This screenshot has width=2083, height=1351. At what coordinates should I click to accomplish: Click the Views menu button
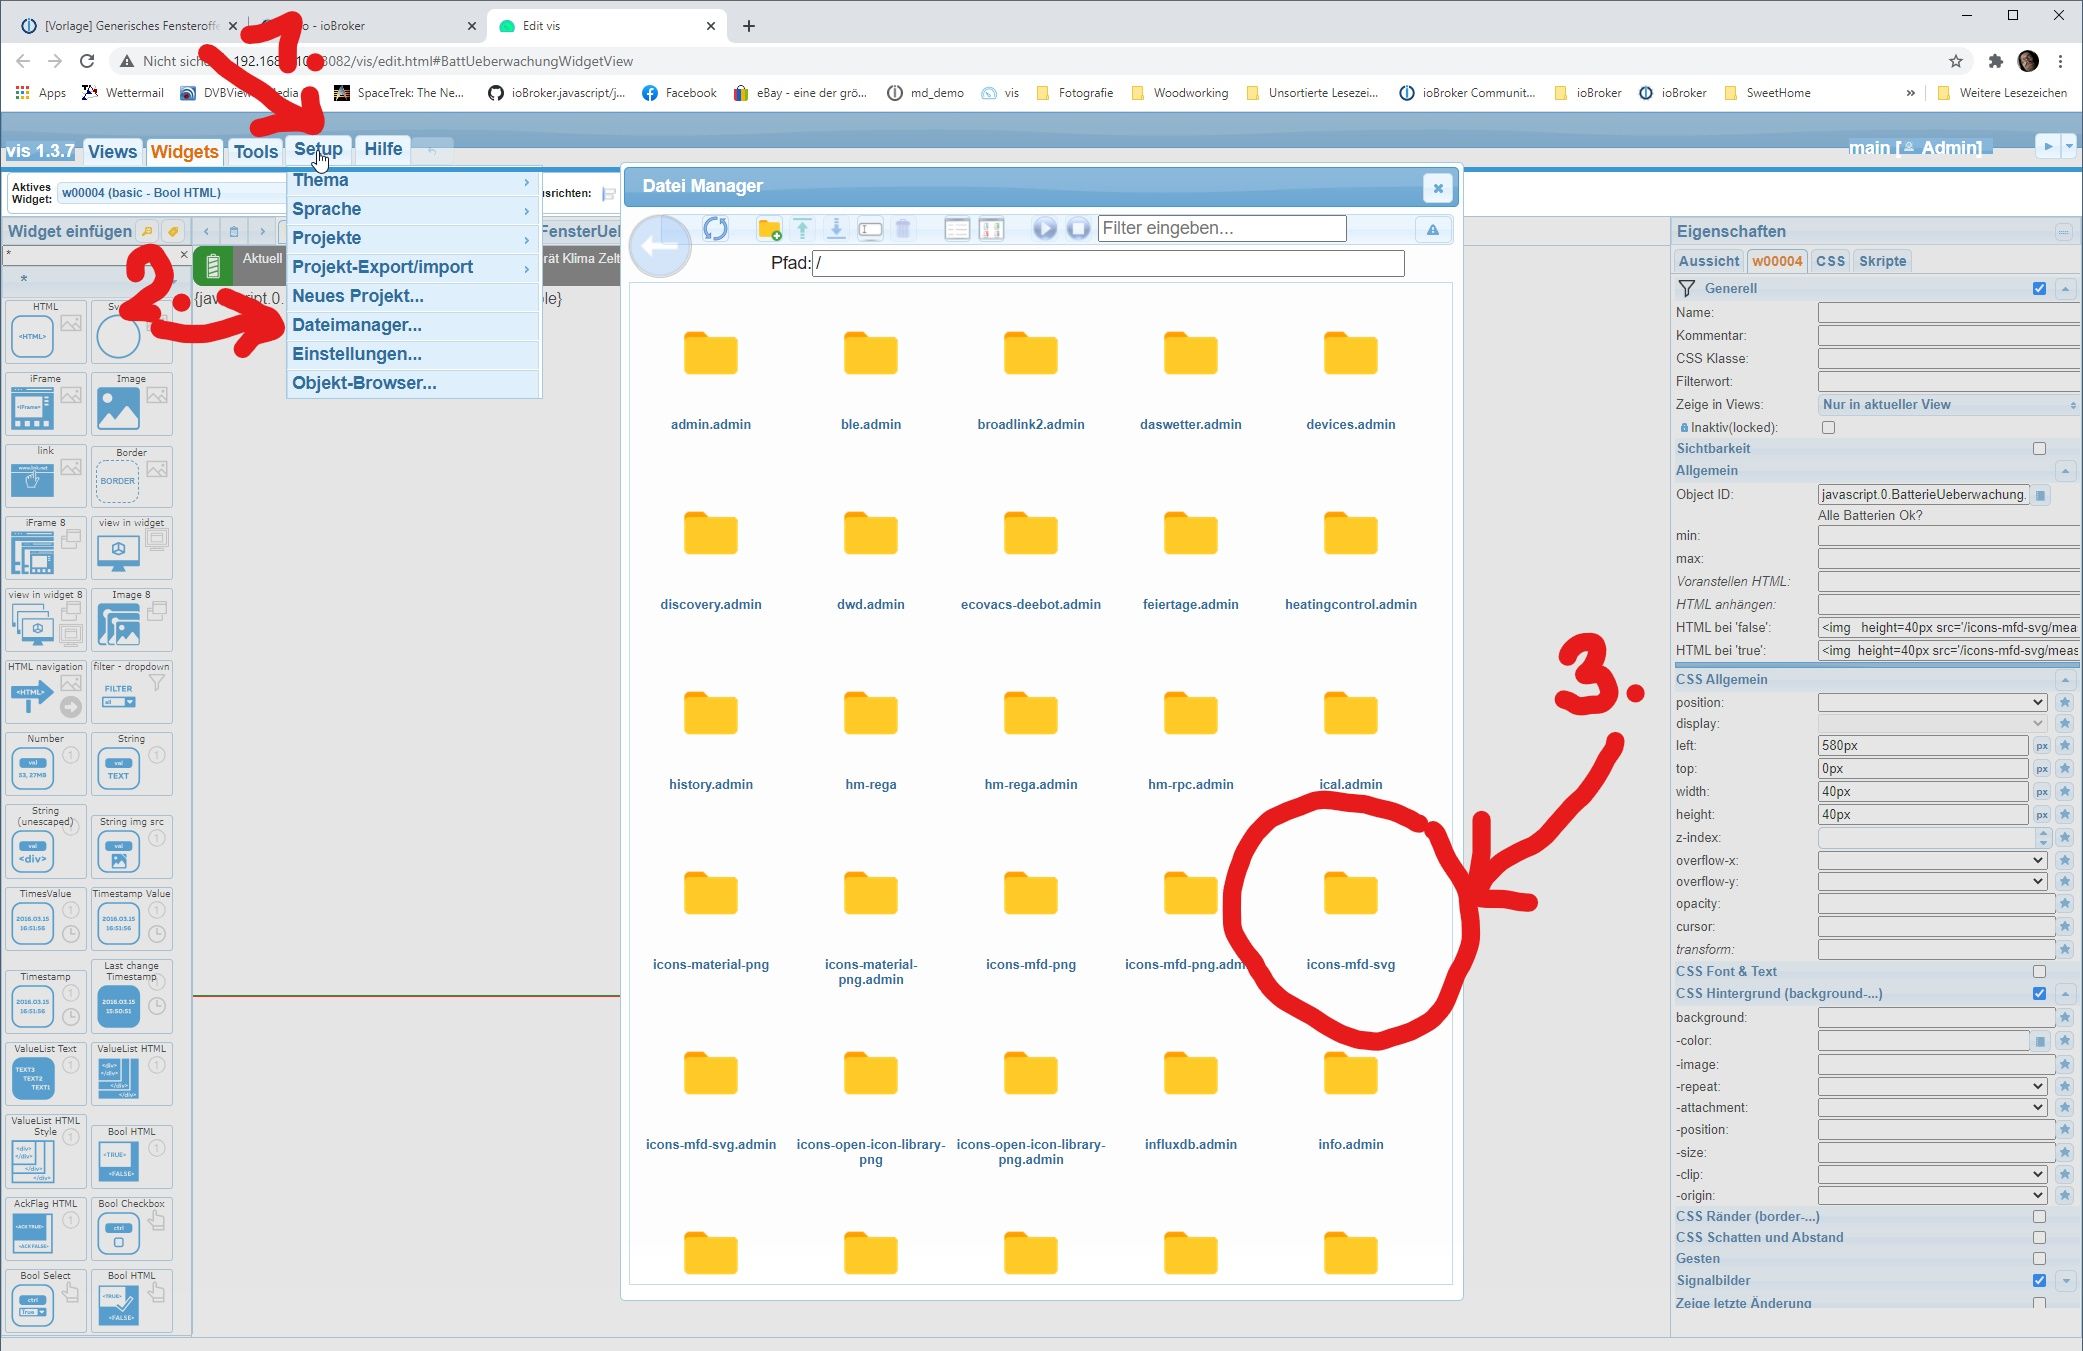[x=112, y=151]
